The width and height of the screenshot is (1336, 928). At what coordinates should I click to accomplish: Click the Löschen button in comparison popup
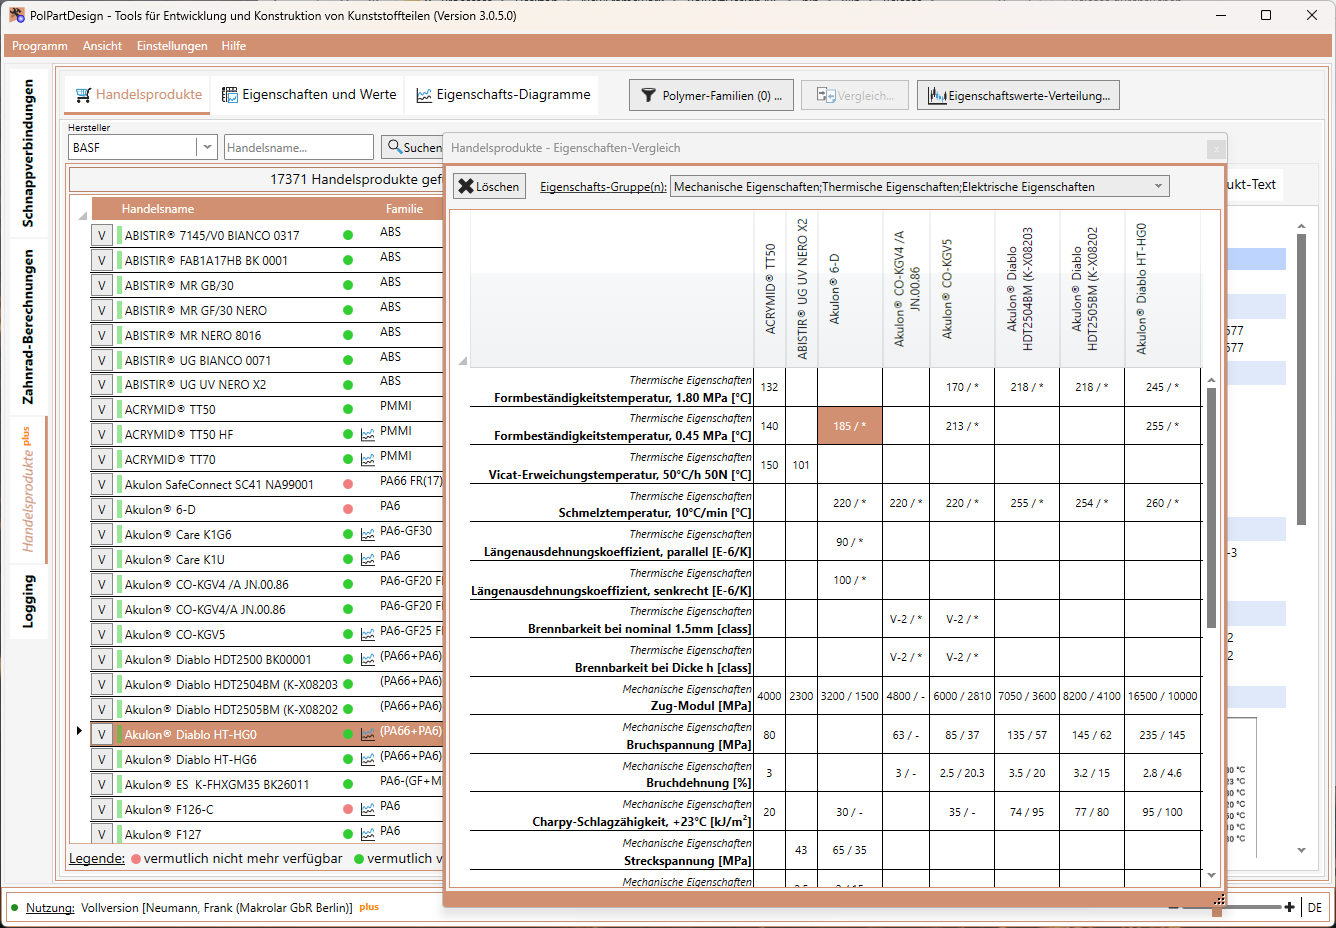click(x=489, y=186)
